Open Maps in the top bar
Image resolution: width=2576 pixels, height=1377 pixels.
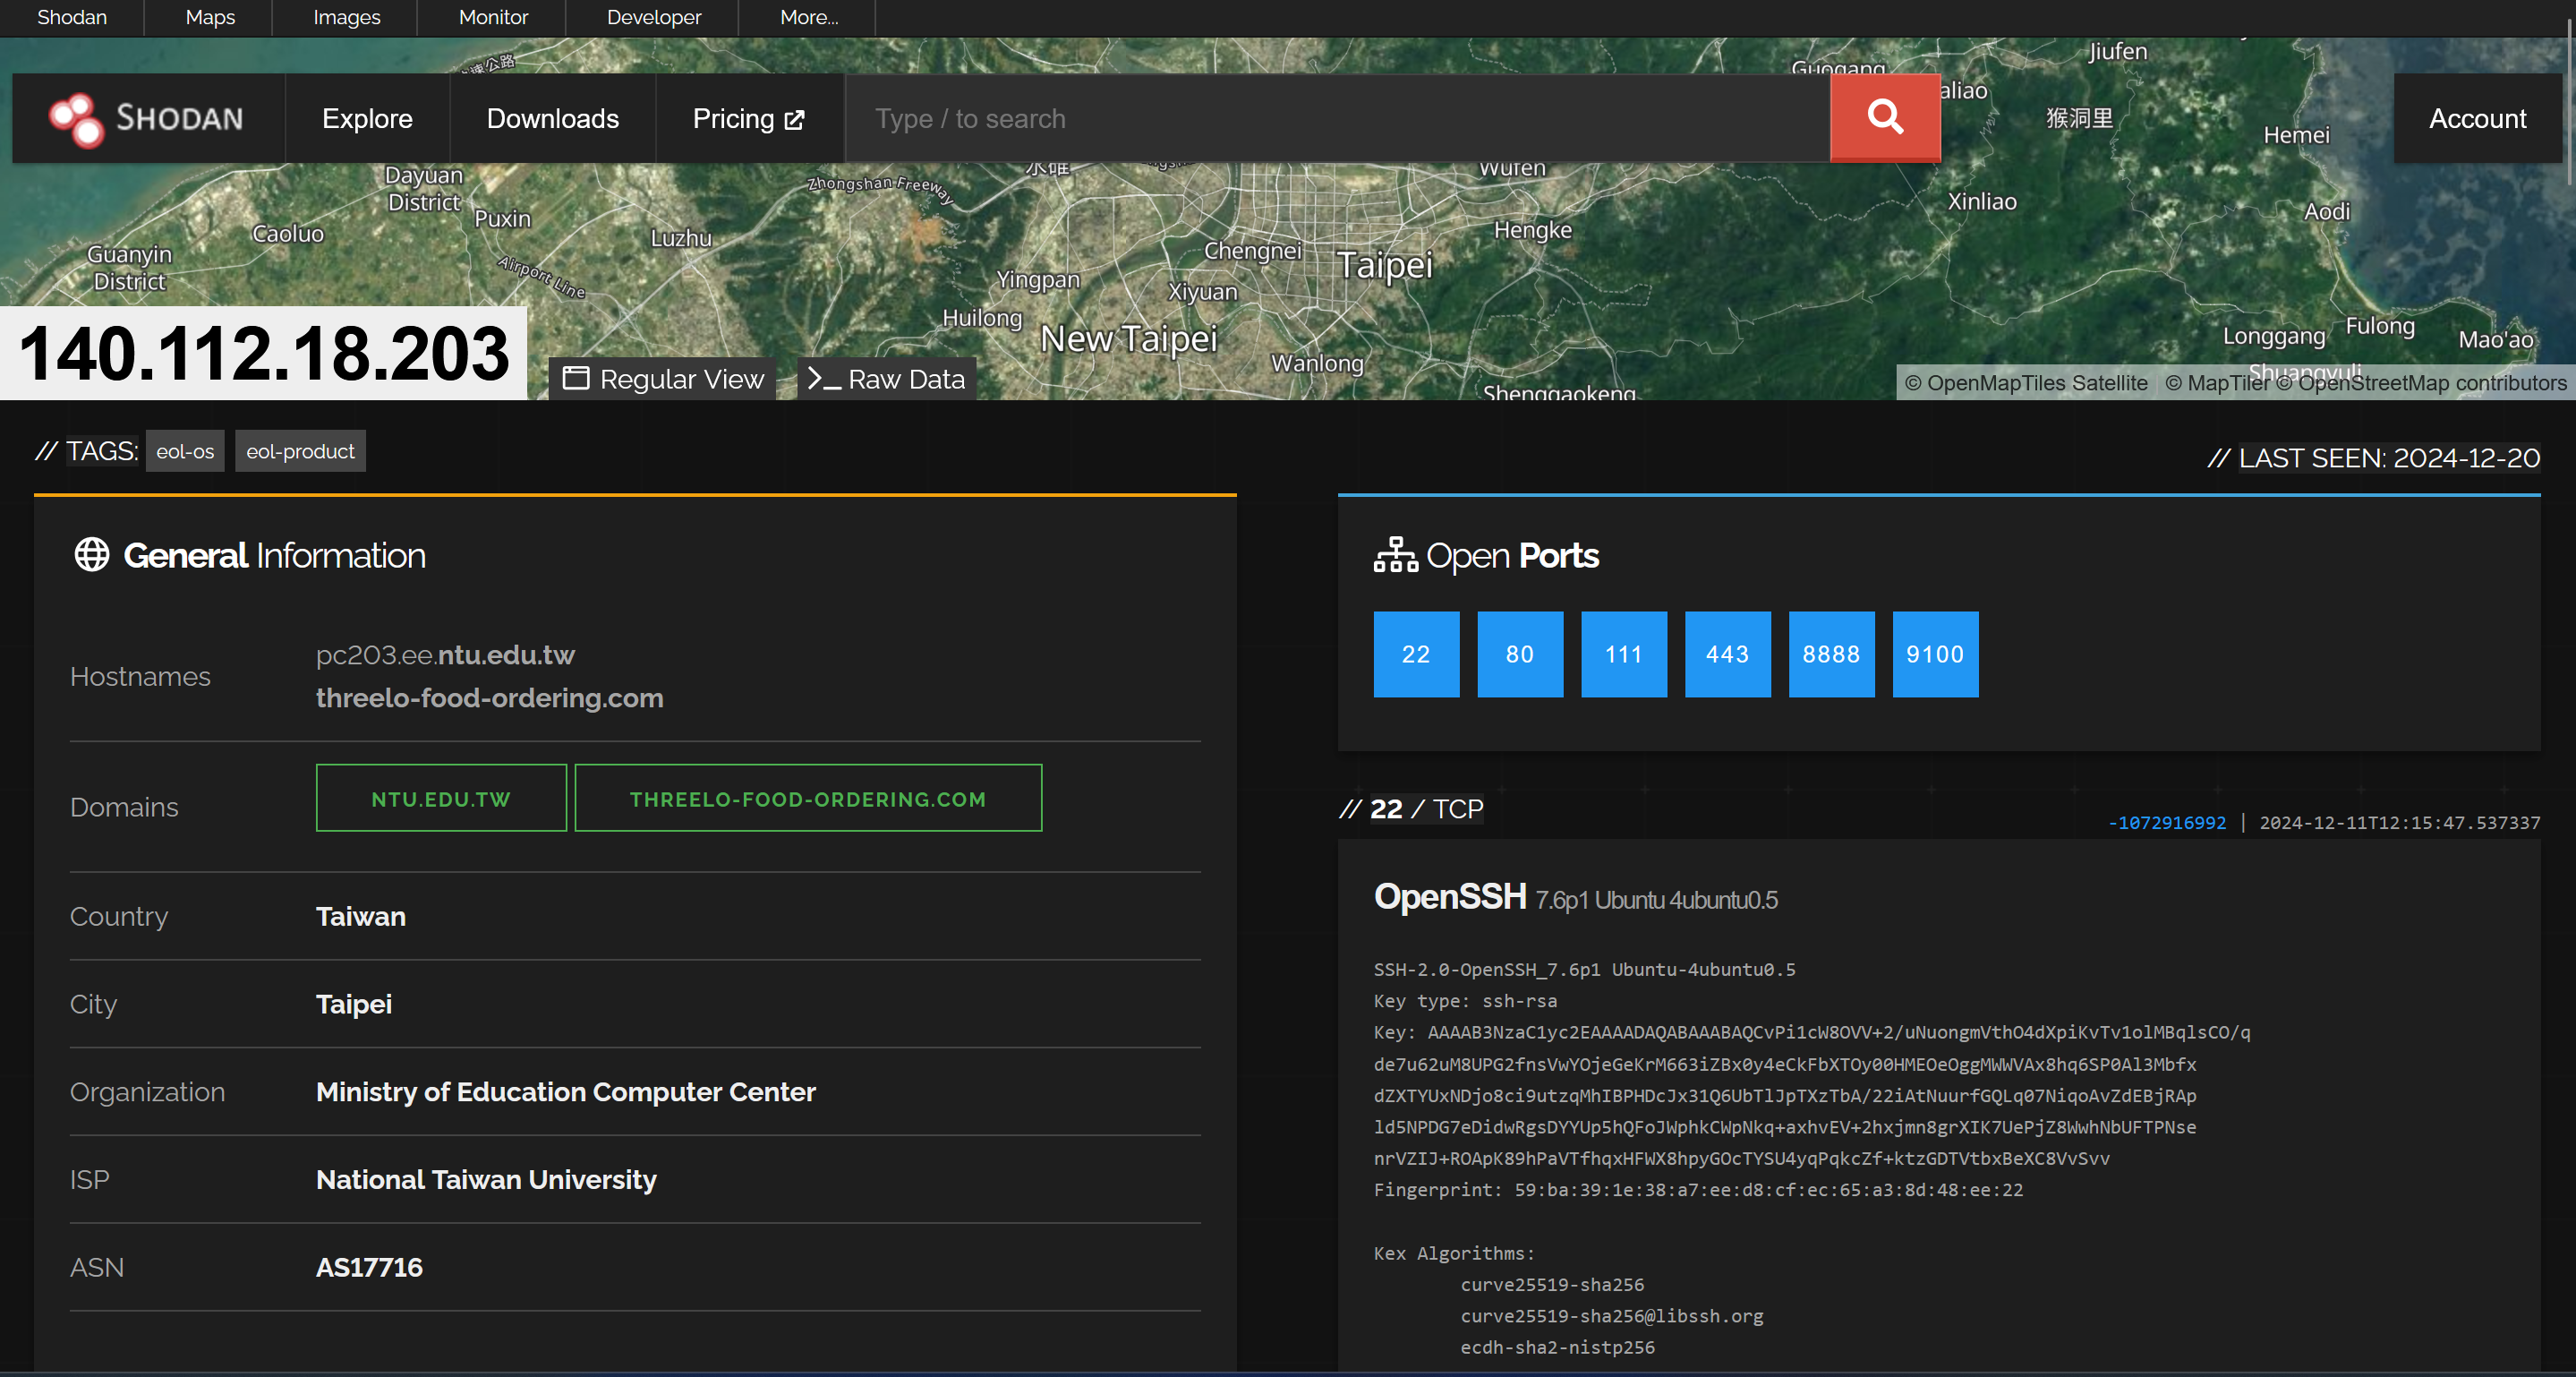(x=210, y=17)
